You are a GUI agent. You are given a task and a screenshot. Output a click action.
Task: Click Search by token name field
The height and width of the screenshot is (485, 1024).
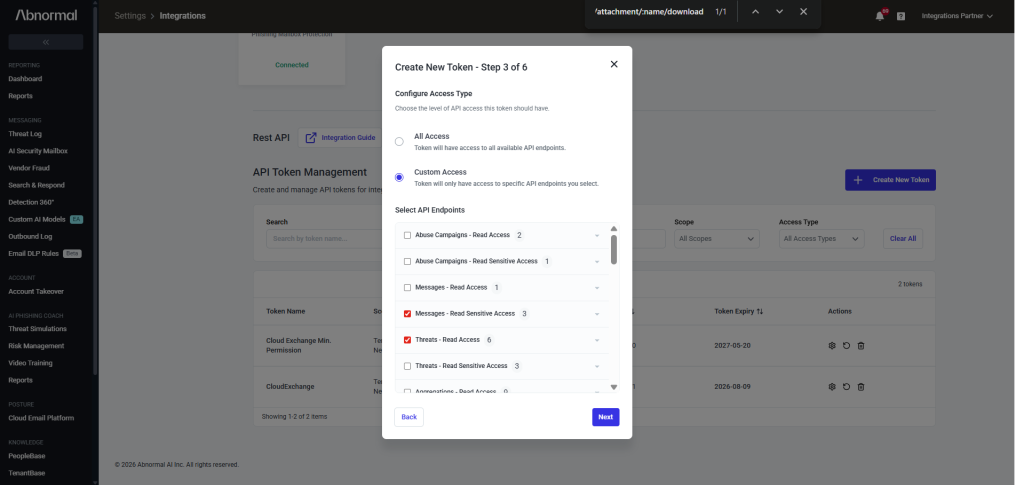tap(323, 239)
